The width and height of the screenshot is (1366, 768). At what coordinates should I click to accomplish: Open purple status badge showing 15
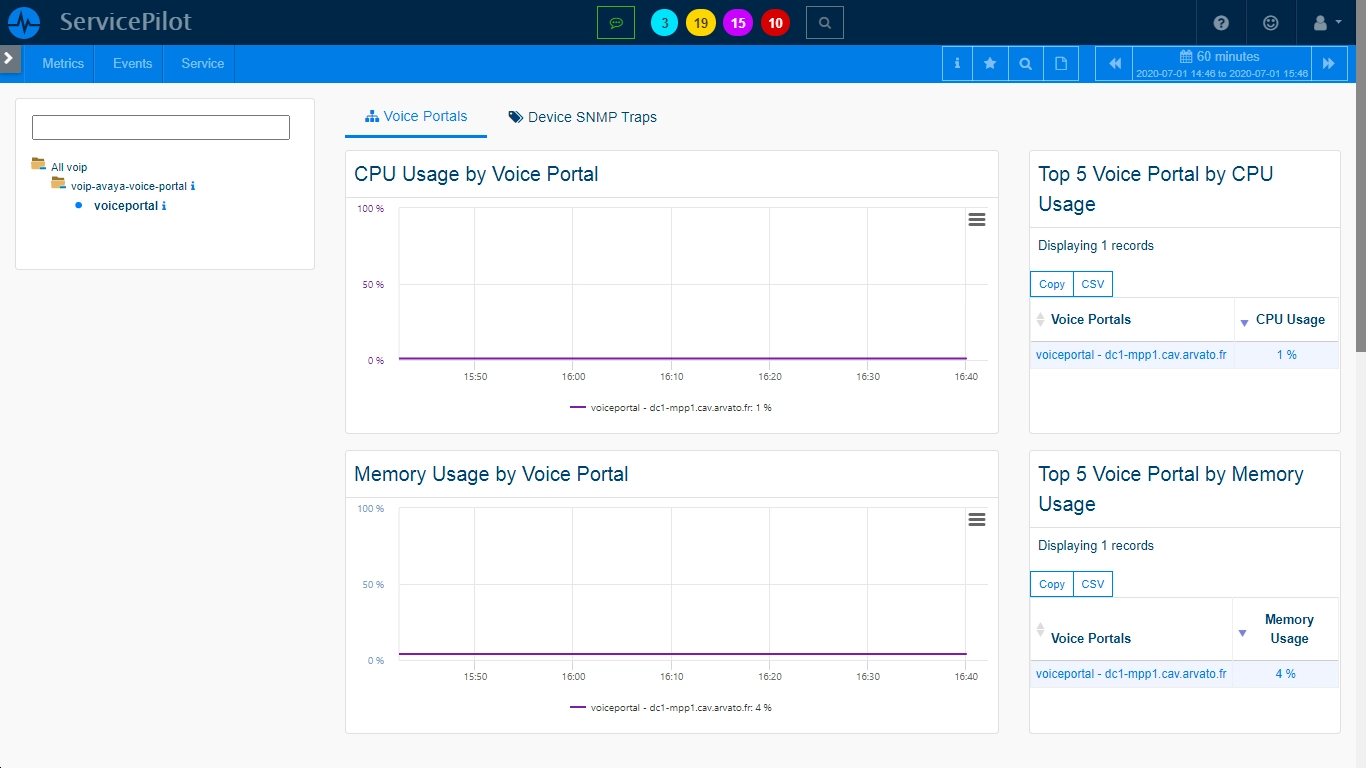(x=738, y=22)
